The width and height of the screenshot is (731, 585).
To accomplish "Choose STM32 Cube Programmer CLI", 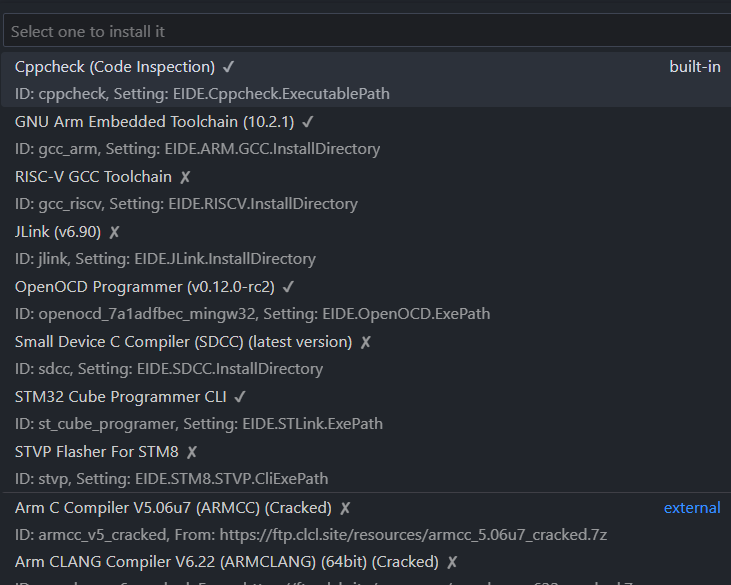I will coord(366,410).
